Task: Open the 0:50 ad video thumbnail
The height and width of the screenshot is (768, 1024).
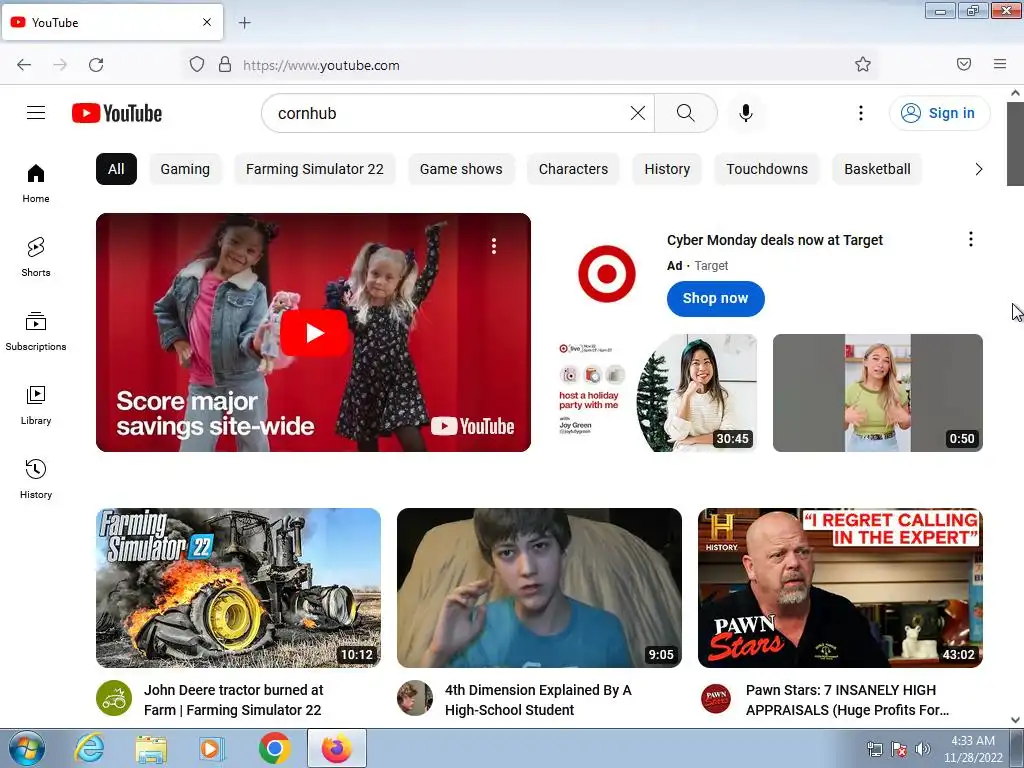Action: (878, 392)
